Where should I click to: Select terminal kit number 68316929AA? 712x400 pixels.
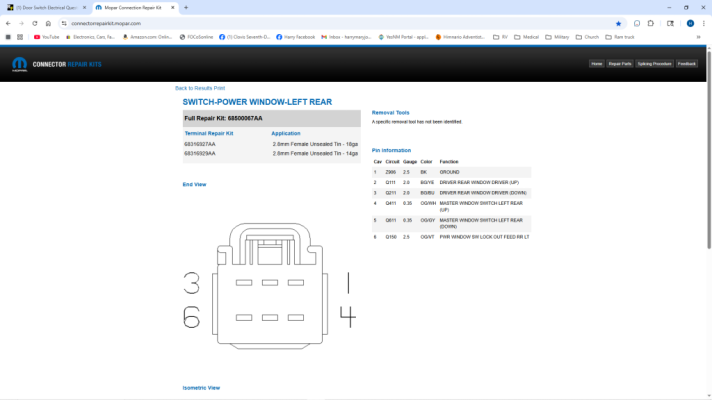(200, 153)
